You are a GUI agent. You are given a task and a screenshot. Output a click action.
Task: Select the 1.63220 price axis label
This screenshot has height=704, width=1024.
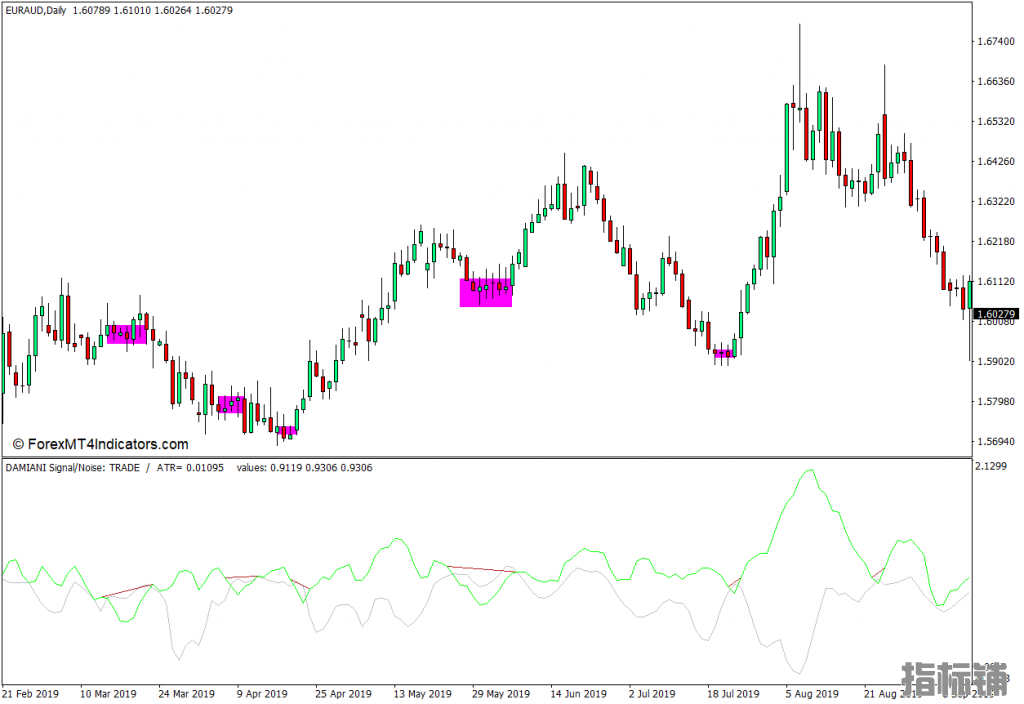pyautogui.click(x=996, y=201)
